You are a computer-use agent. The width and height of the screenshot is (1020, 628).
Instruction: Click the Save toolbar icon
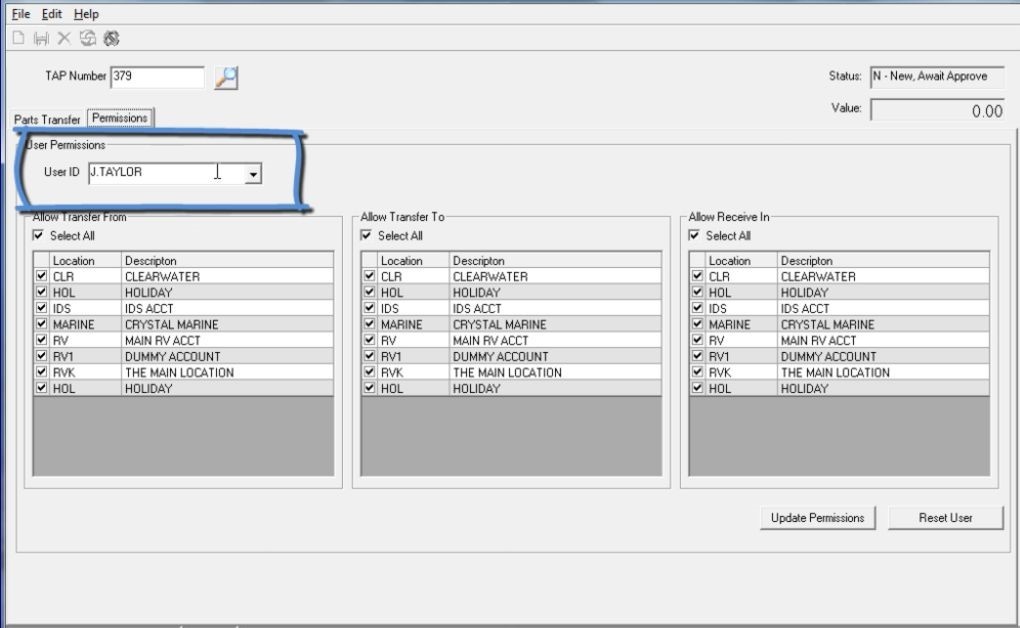(x=41, y=38)
